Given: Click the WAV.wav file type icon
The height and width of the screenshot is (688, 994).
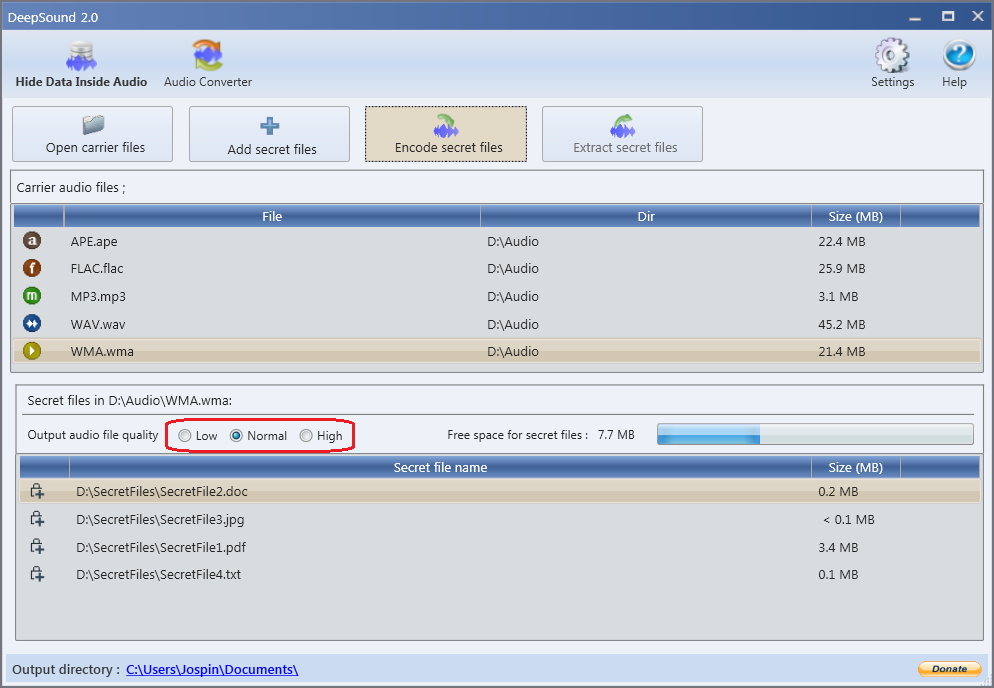Looking at the screenshot, I should pyautogui.click(x=32, y=324).
